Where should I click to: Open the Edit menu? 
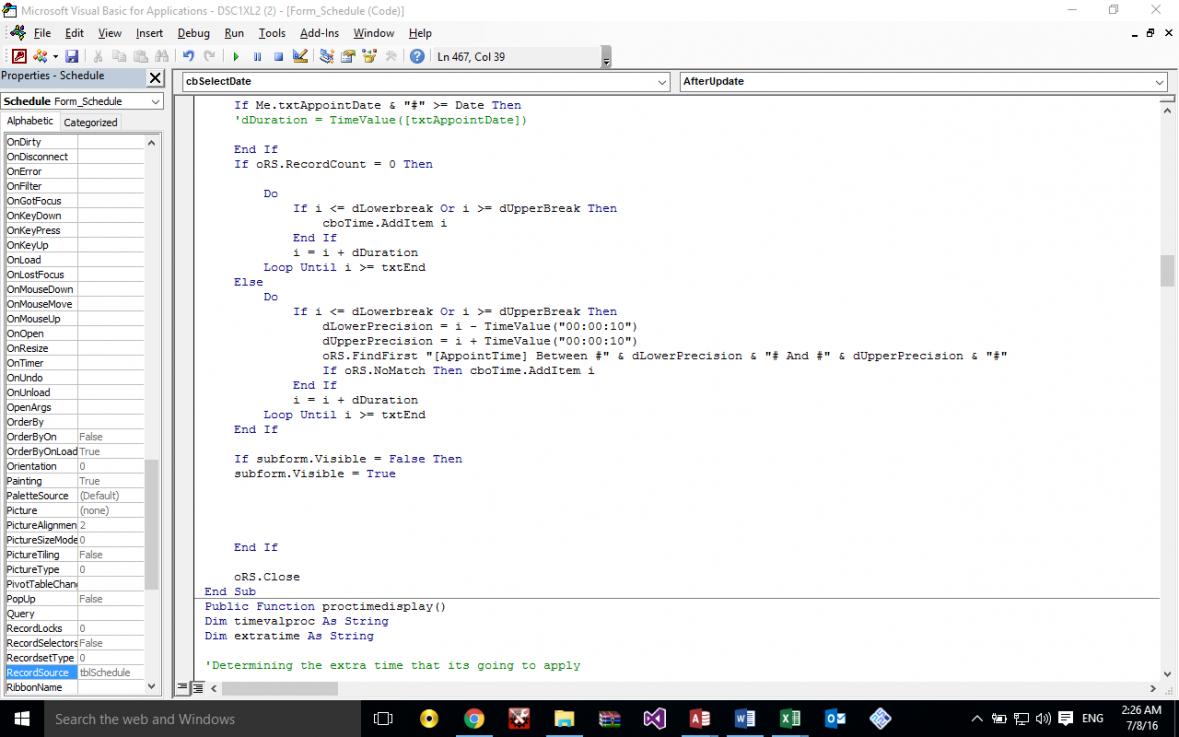pyautogui.click(x=74, y=33)
